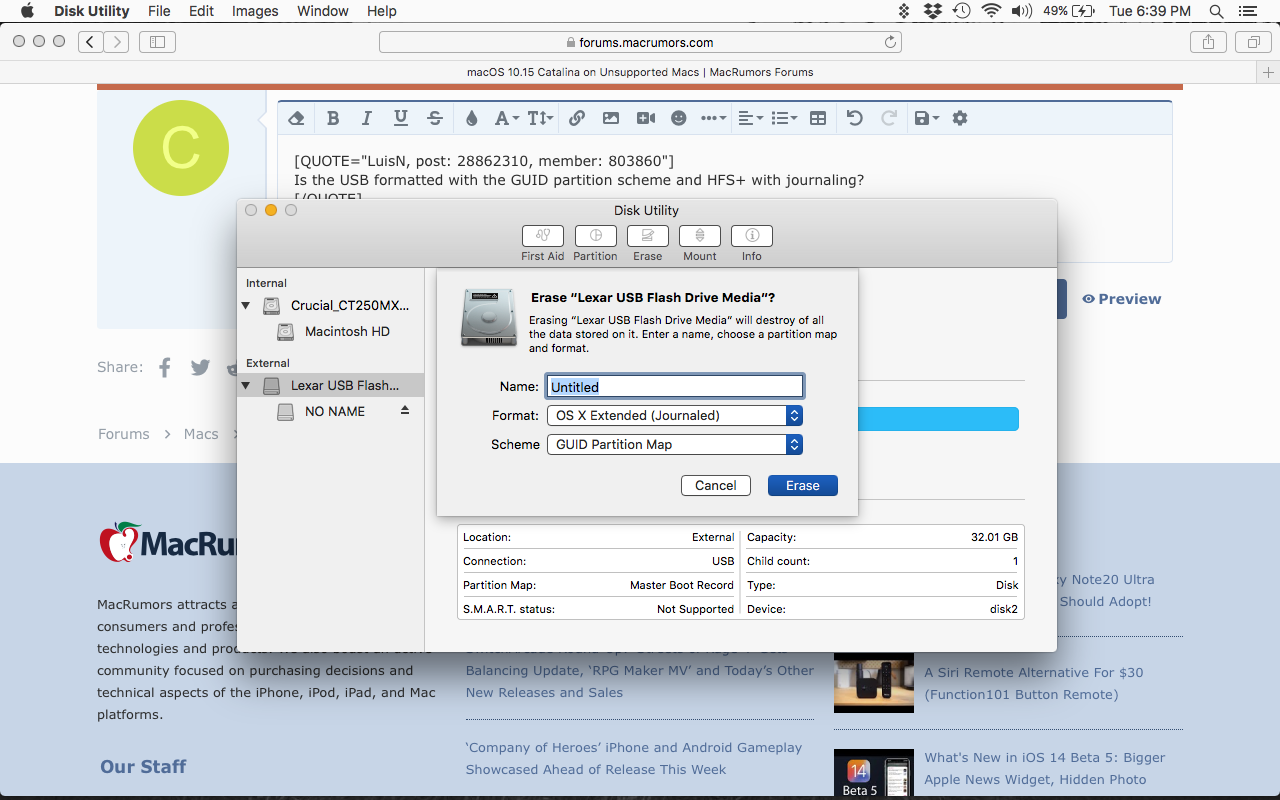Open the smilies picker
Screen dimensions: 1280x800
coord(679,118)
